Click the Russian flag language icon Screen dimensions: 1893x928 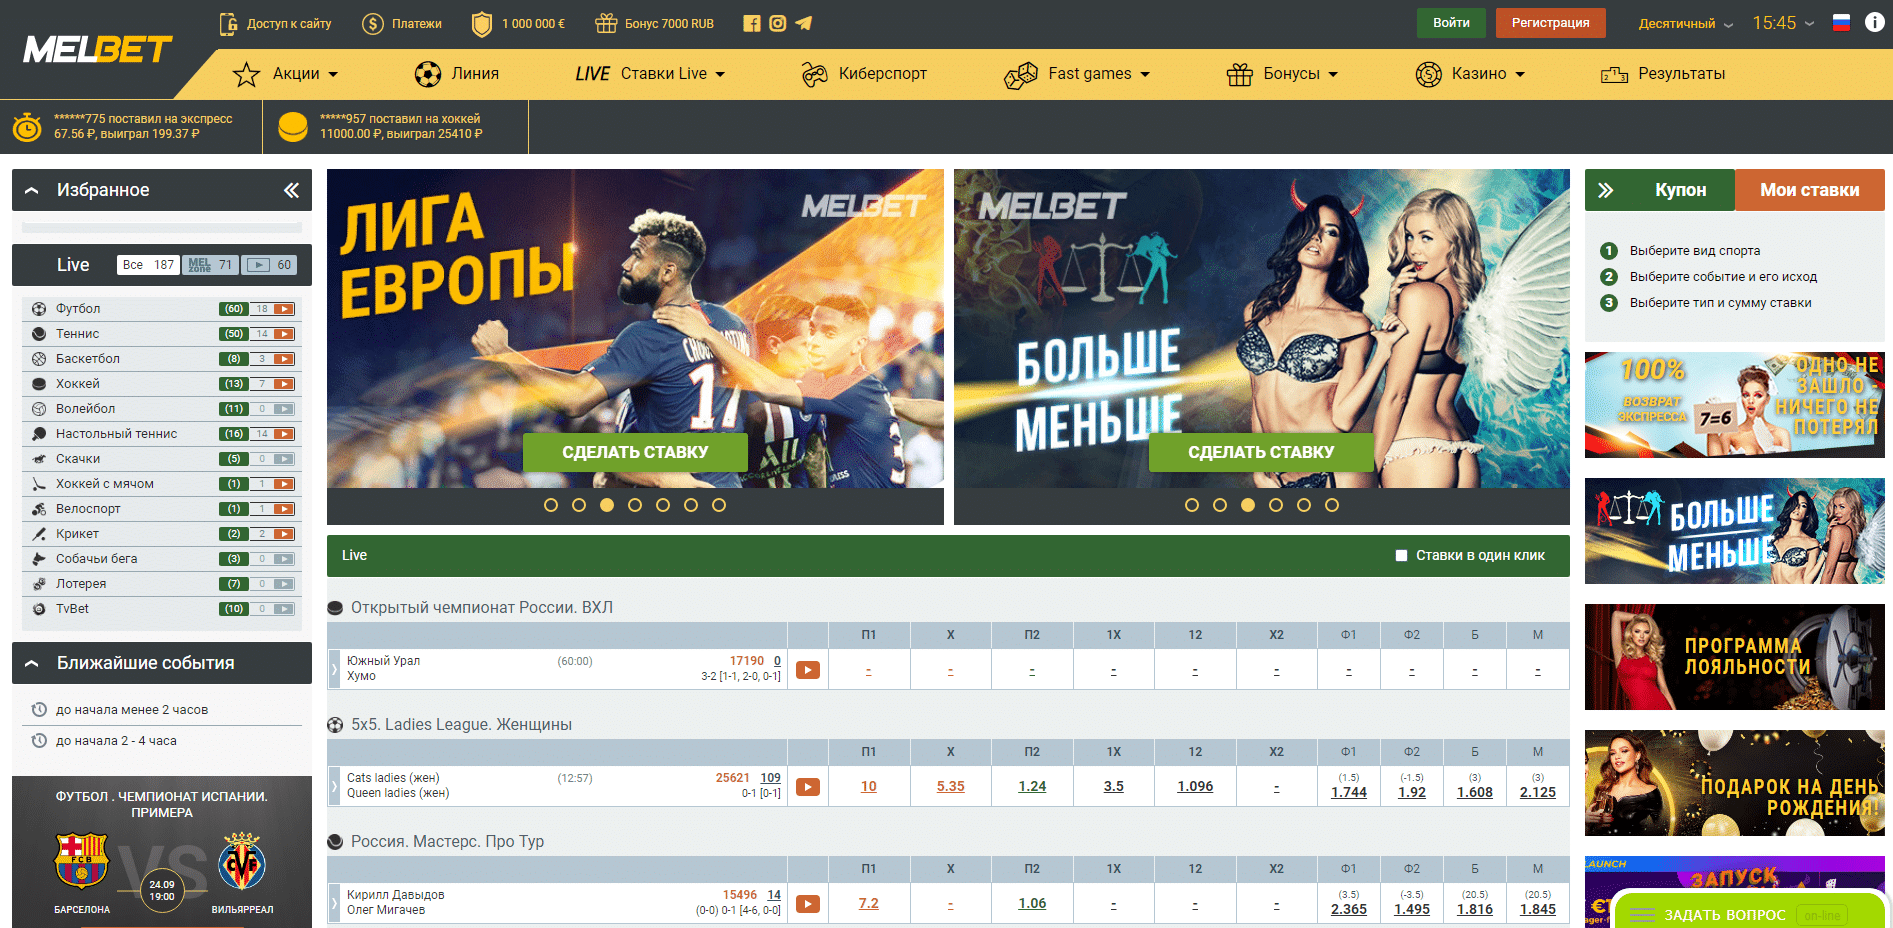coord(1841,23)
